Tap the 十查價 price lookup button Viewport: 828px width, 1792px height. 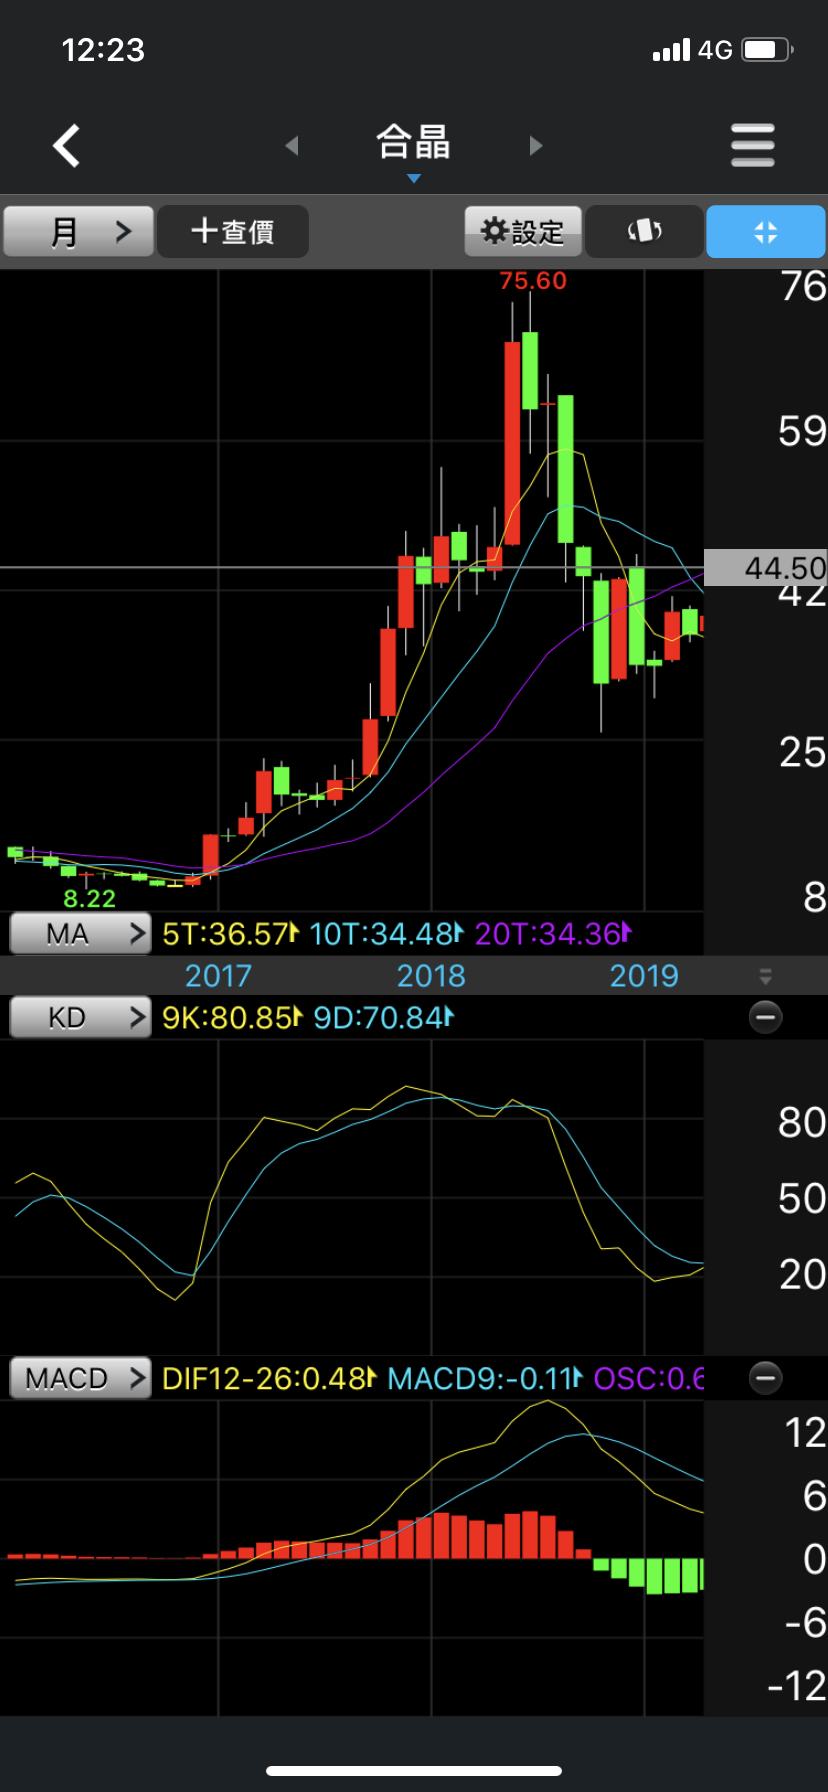click(233, 232)
